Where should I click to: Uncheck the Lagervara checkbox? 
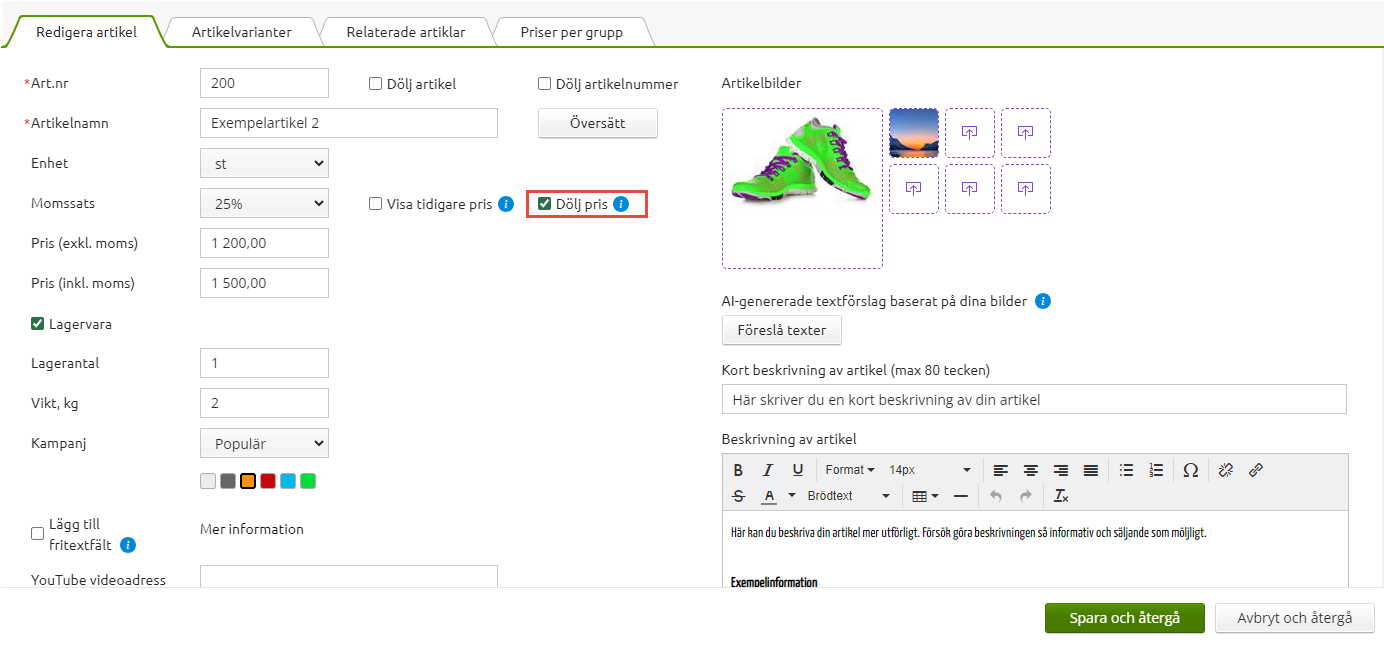38,324
